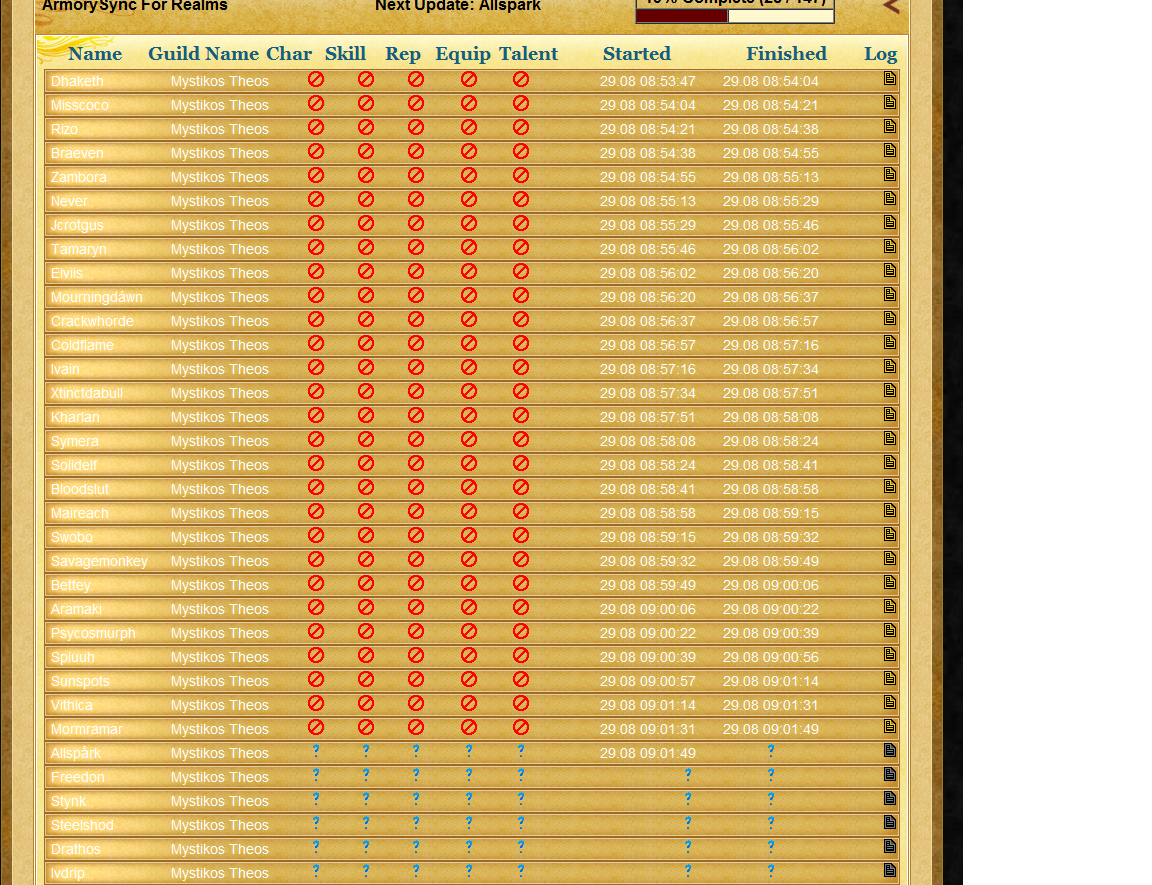
Task: Click the Rep failed icon for Sunspots
Action: tap(416, 679)
